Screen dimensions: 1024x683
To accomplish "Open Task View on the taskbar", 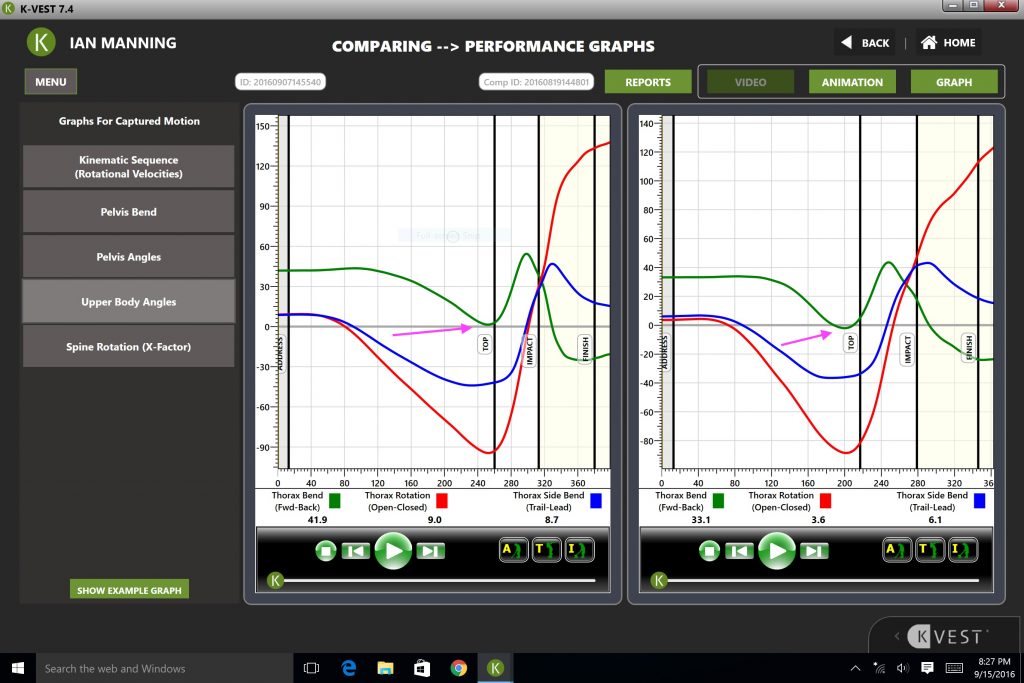I will click(312, 668).
